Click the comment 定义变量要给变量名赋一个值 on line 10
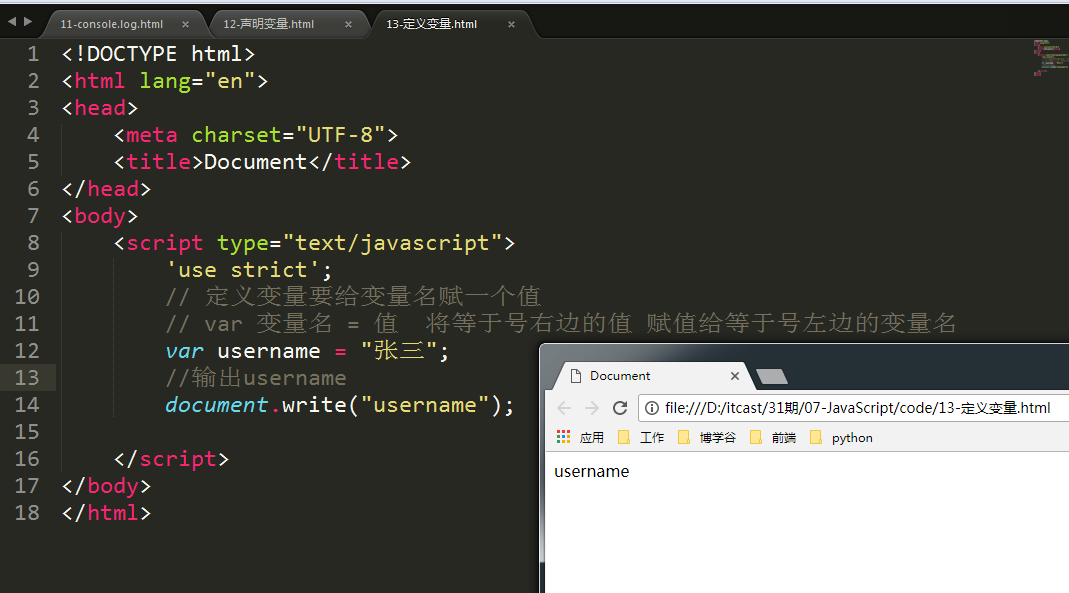This screenshot has width=1069, height=593. pos(373,296)
